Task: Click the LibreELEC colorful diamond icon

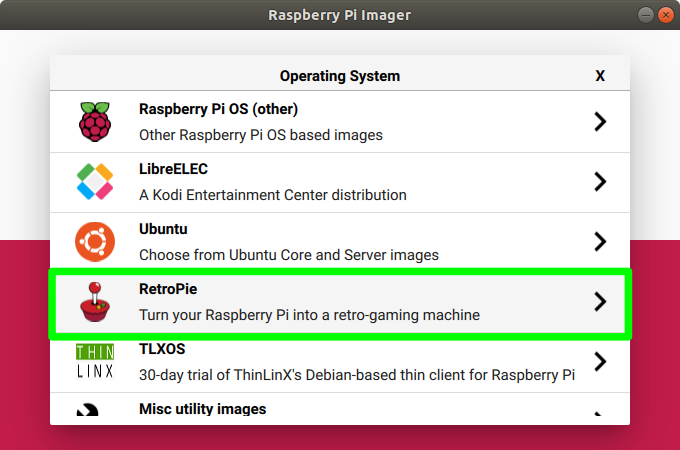Action: pos(95,182)
